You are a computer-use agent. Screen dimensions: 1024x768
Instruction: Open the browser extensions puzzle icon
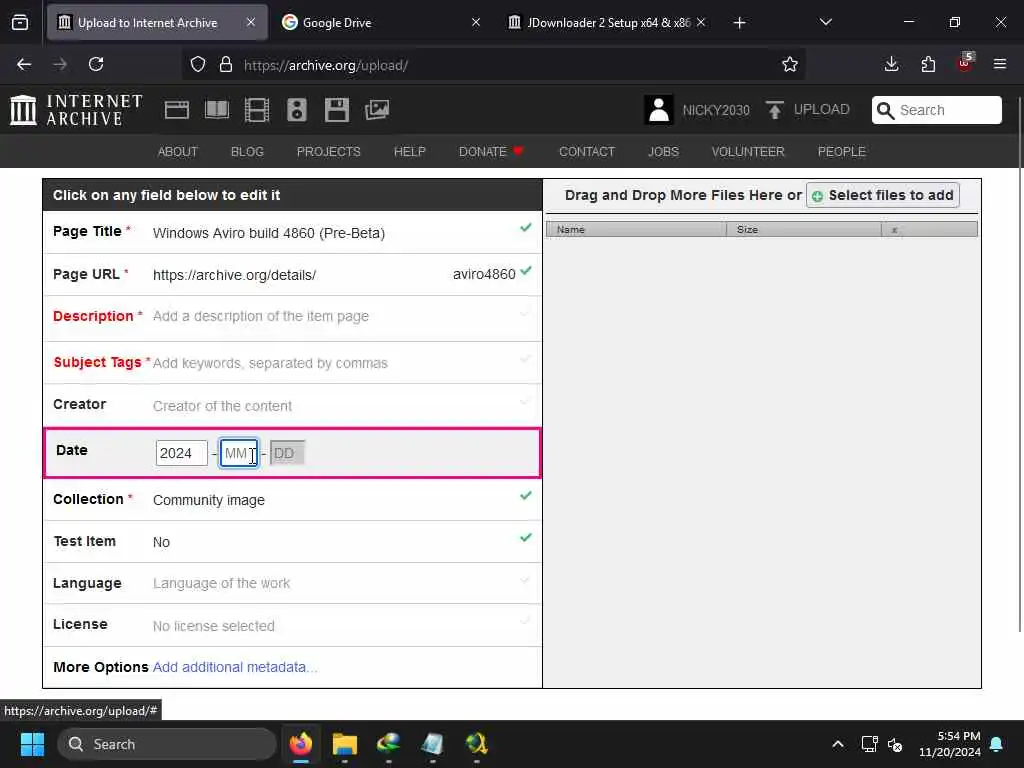tap(928, 64)
